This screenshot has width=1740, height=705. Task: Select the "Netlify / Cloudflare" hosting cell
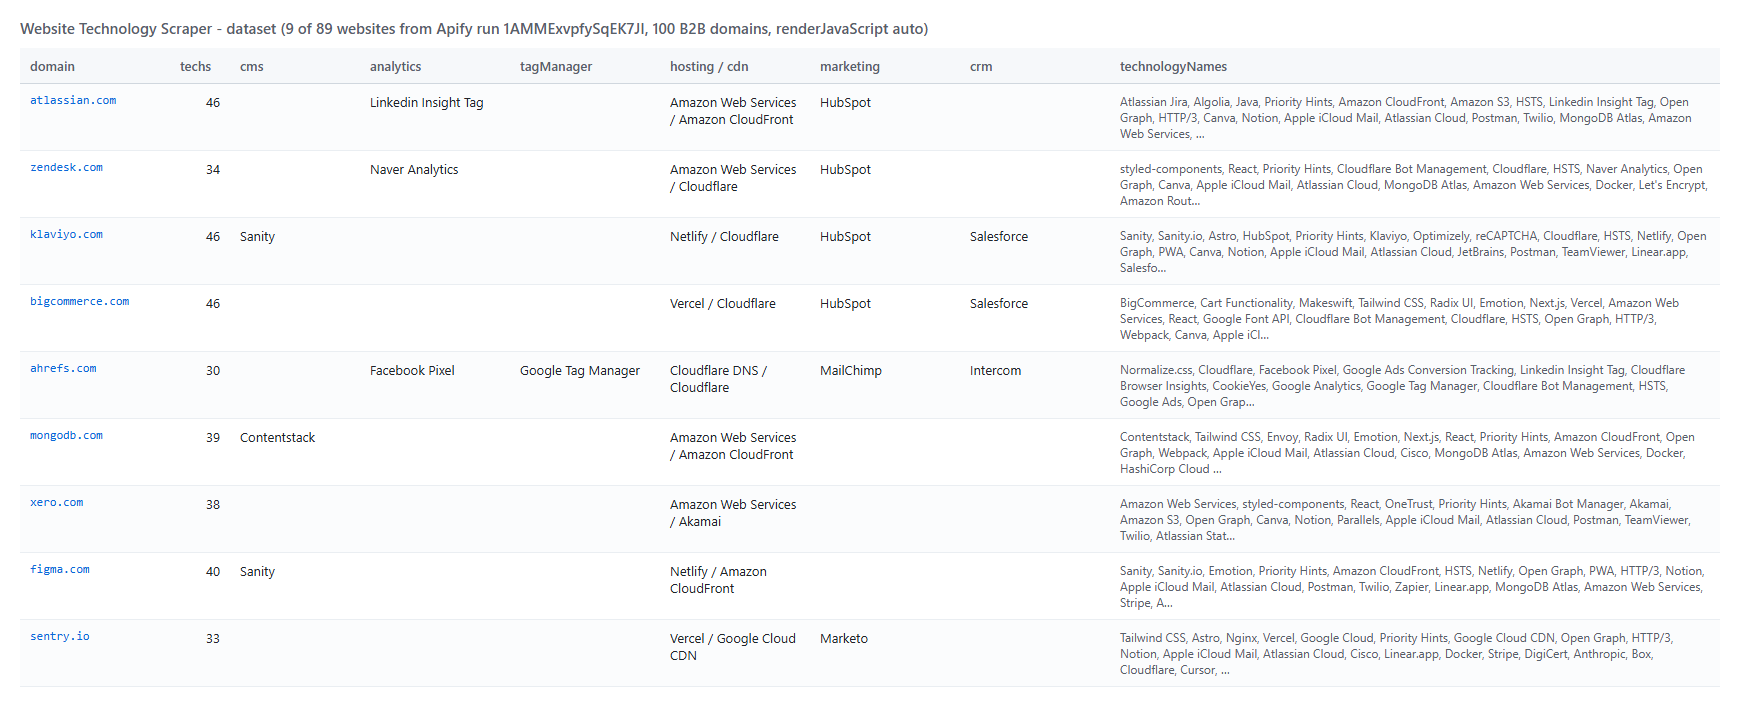pos(724,237)
